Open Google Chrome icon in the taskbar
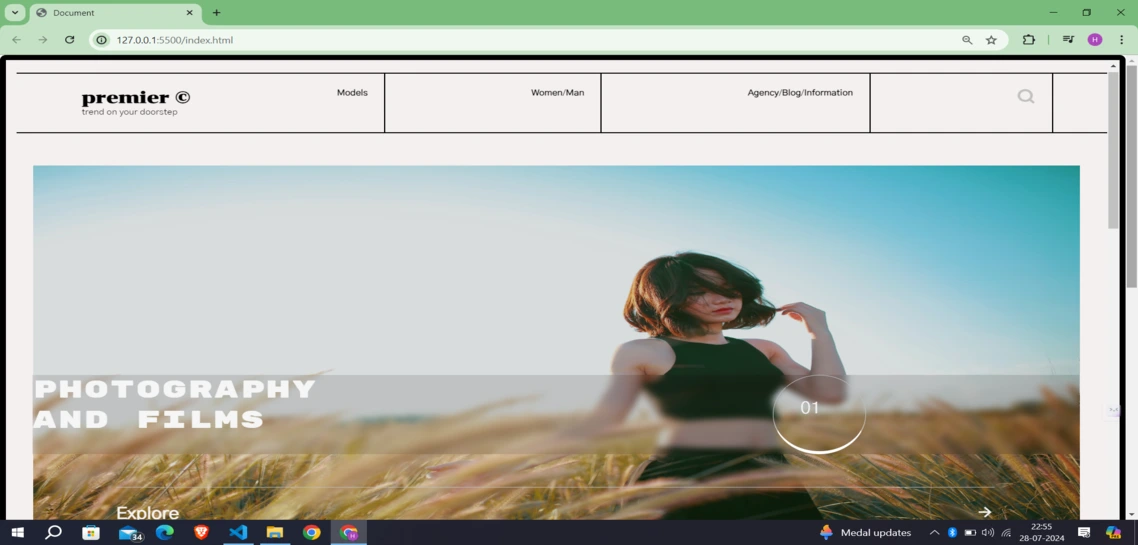 pos(311,533)
